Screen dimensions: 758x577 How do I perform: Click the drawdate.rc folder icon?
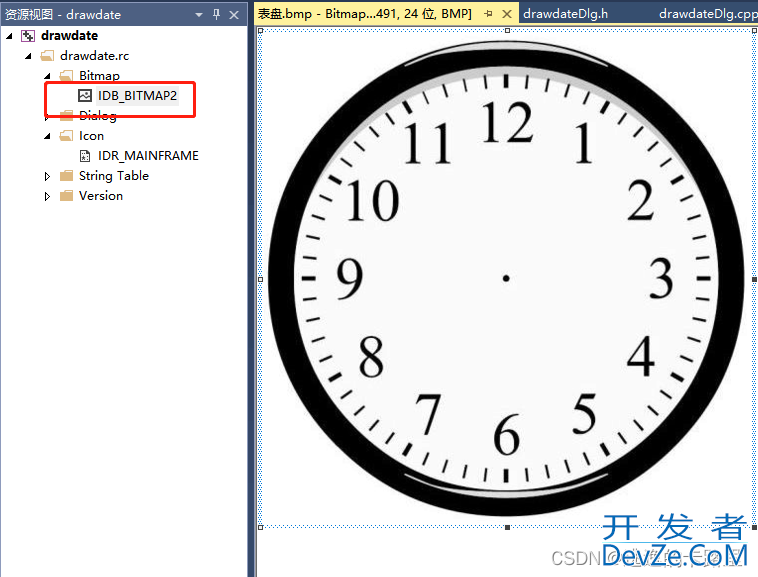coord(47,56)
